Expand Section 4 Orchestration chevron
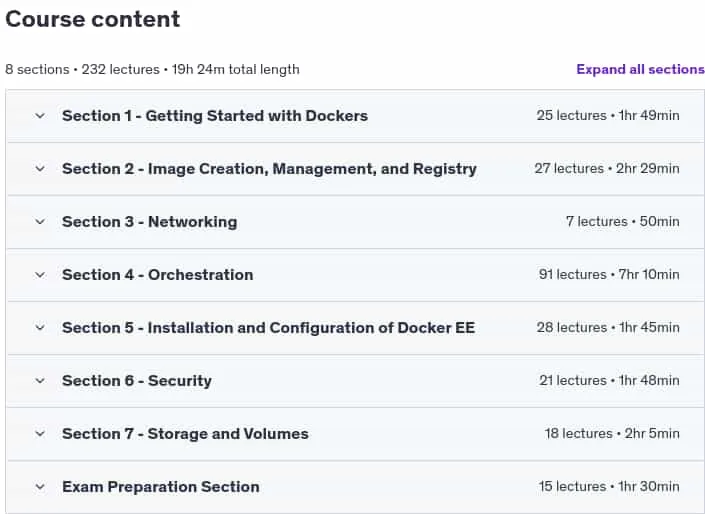705x514 pixels. click(40, 275)
